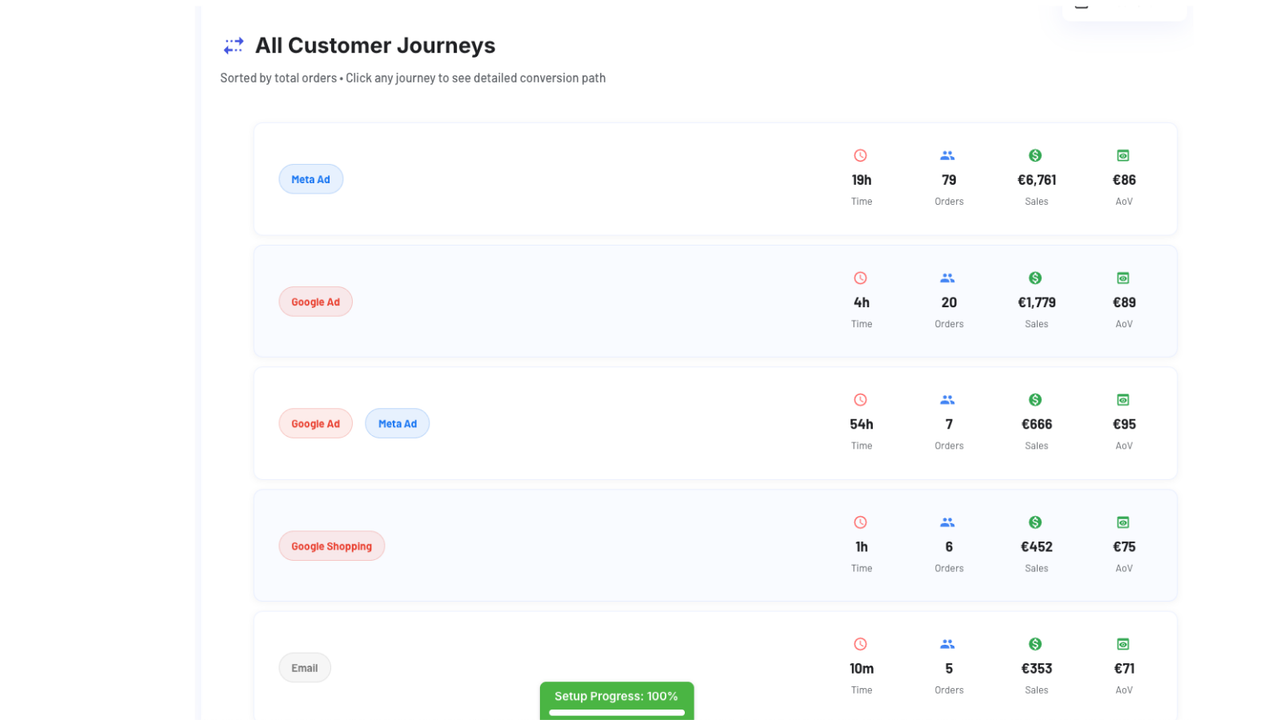1280x720 pixels.
Task: Click the dollar sales icon above €6,761
Action: (1035, 156)
